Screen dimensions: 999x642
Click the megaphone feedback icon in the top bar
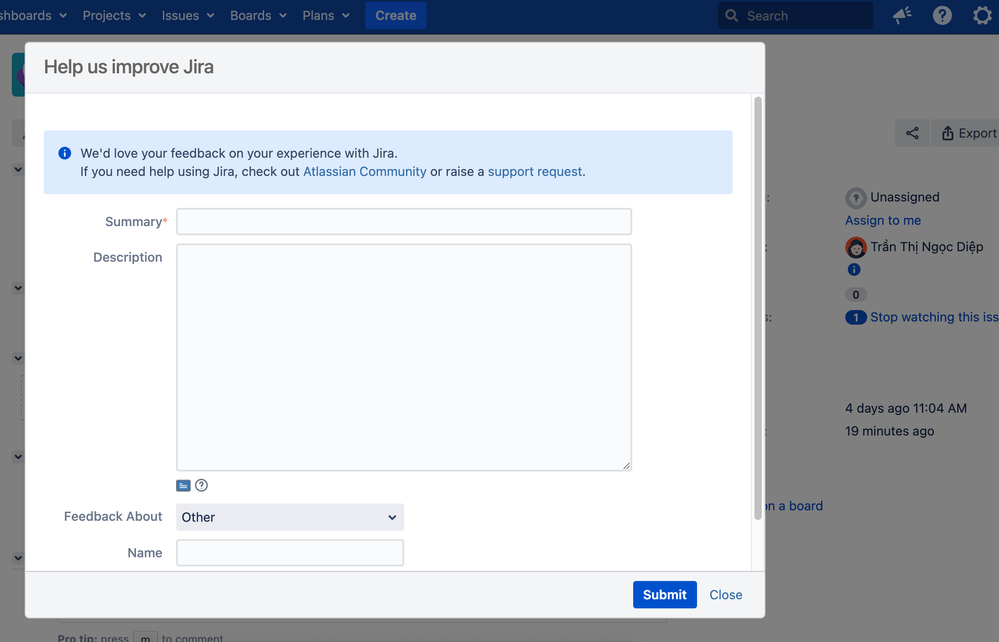click(x=902, y=15)
